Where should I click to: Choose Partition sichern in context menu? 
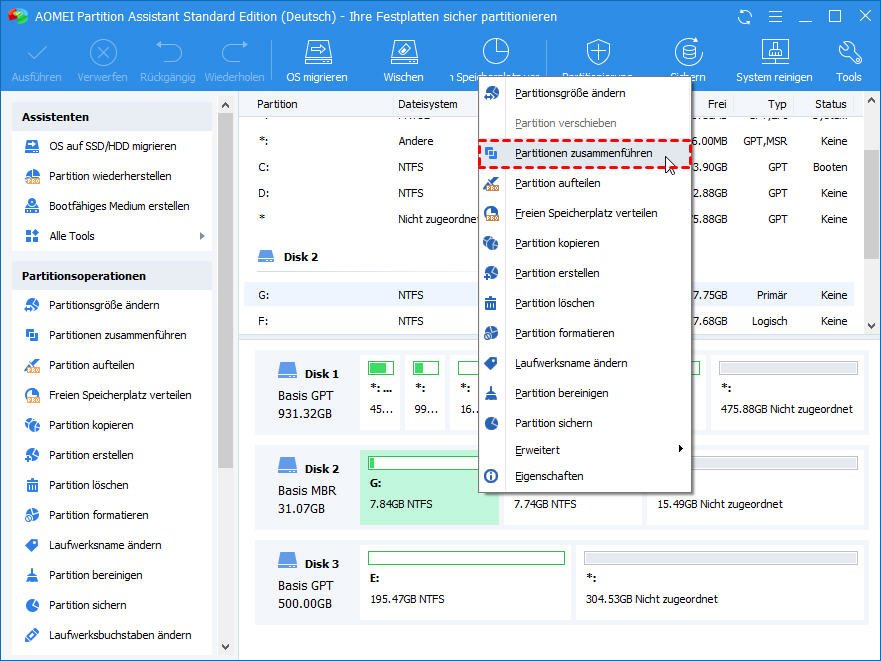(x=584, y=423)
